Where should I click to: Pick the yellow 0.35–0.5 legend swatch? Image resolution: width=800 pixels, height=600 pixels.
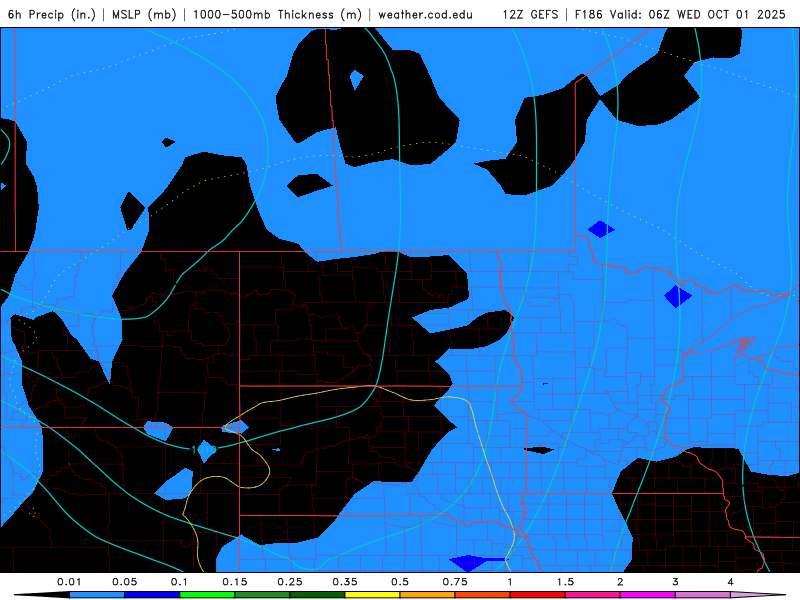[x=372, y=595]
